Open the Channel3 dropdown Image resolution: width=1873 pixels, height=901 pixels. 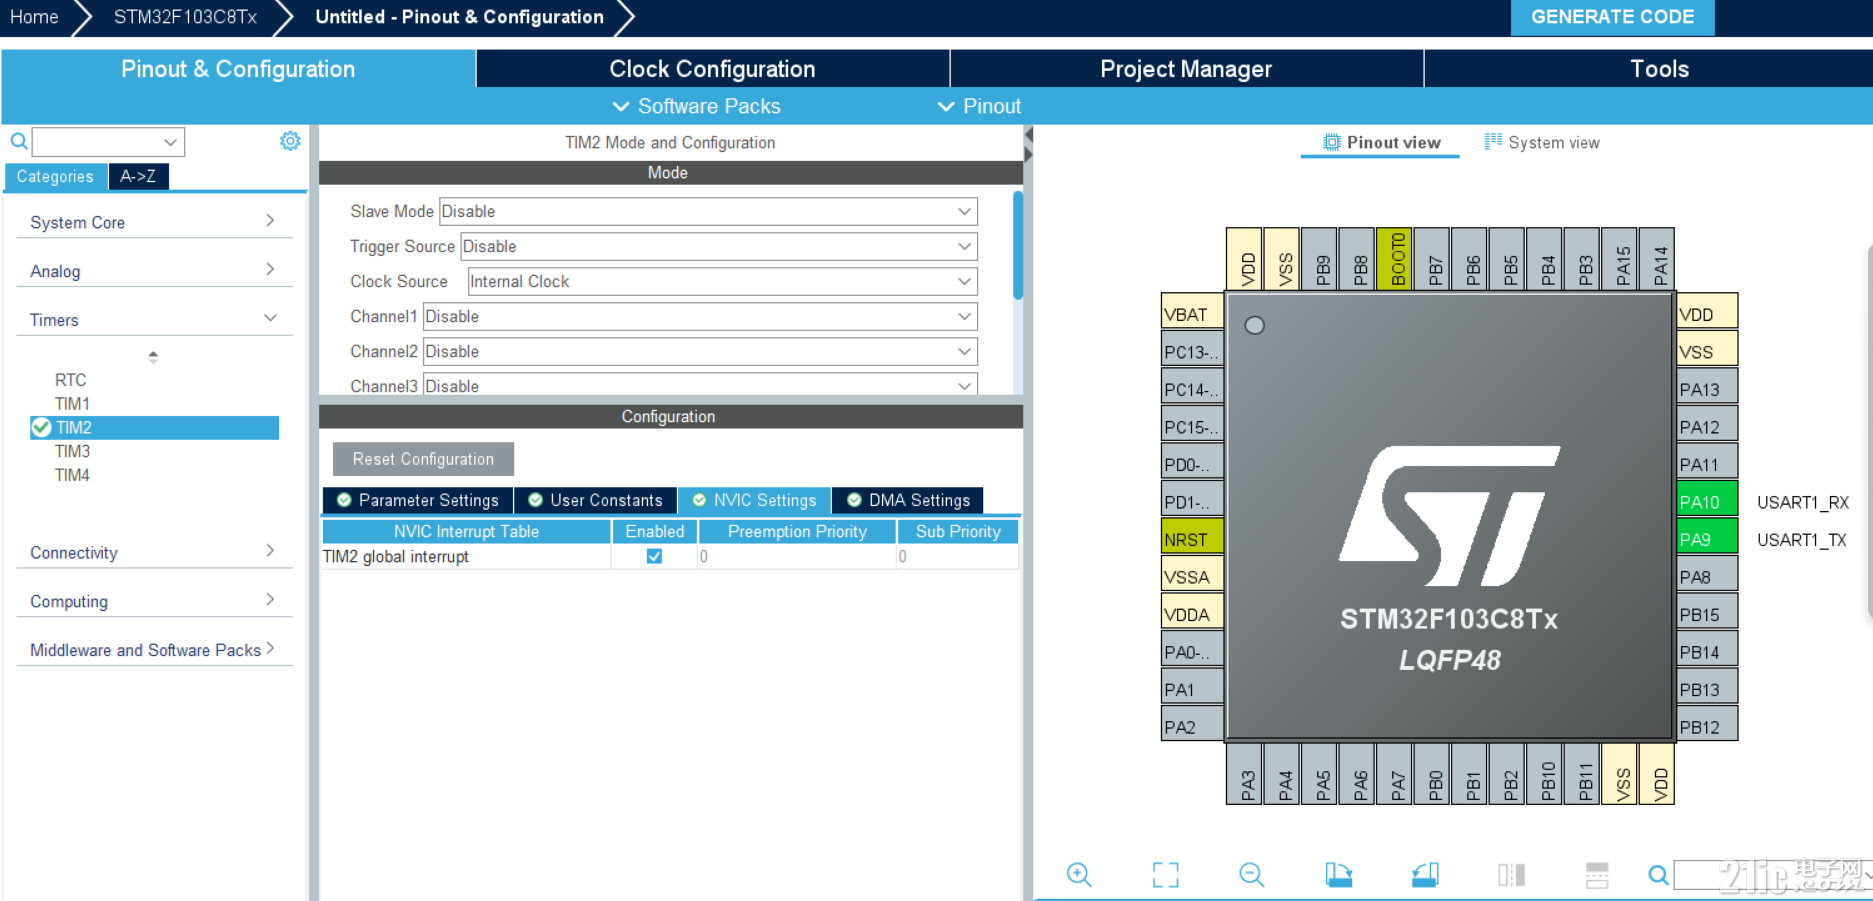coord(700,385)
